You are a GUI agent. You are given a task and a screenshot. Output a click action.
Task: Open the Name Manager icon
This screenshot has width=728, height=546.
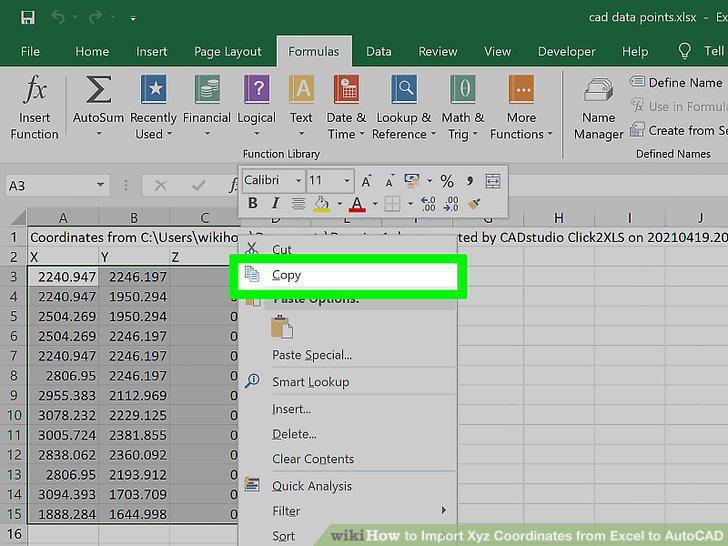click(598, 90)
